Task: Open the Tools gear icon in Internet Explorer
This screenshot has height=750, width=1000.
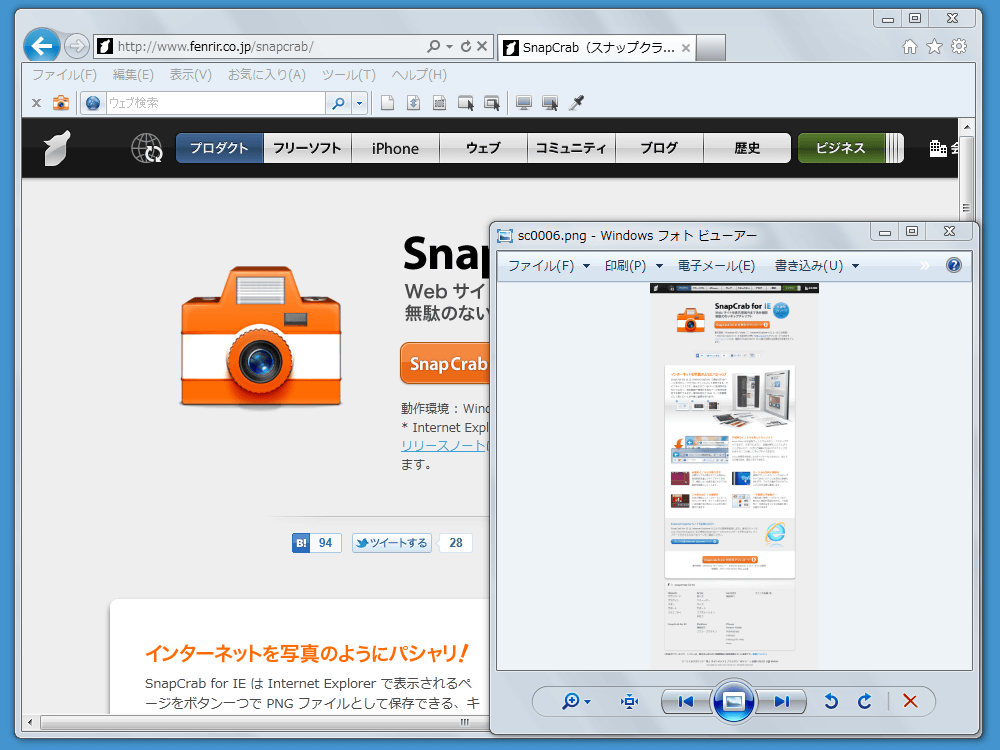Action: (x=959, y=47)
